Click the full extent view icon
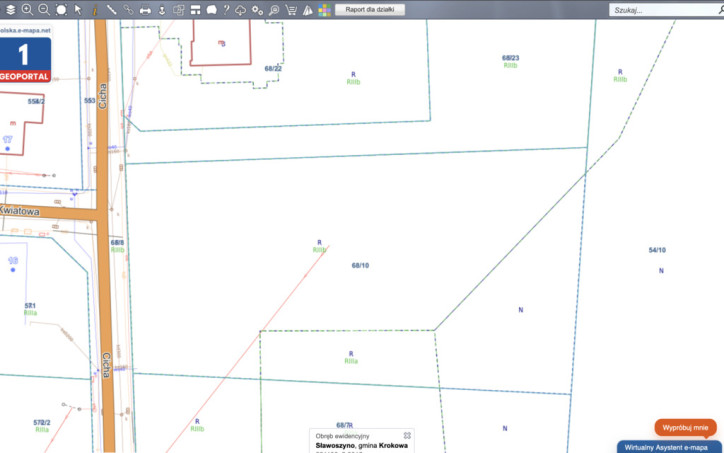724x453 pixels. (61, 10)
